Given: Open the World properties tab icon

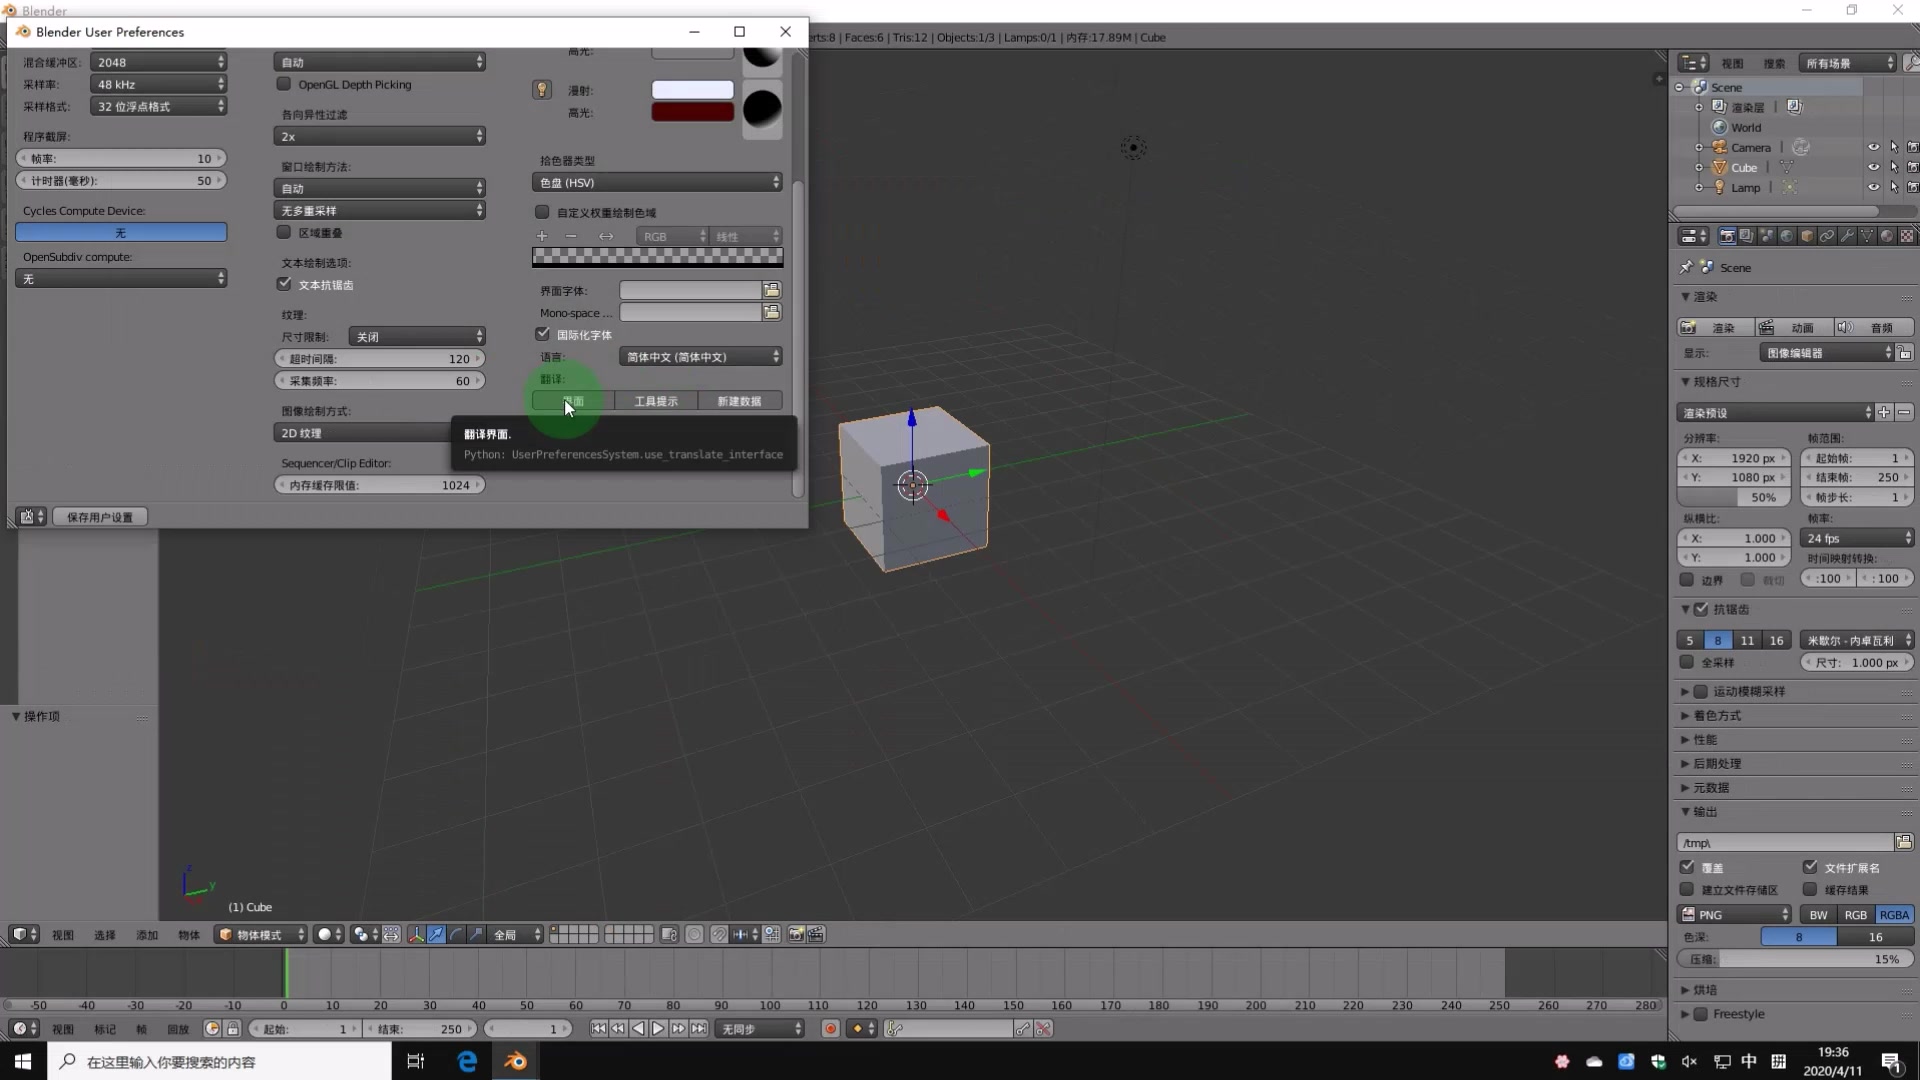Looking at the screenshot, I should pyautogui.click(x=1787, y=236).
